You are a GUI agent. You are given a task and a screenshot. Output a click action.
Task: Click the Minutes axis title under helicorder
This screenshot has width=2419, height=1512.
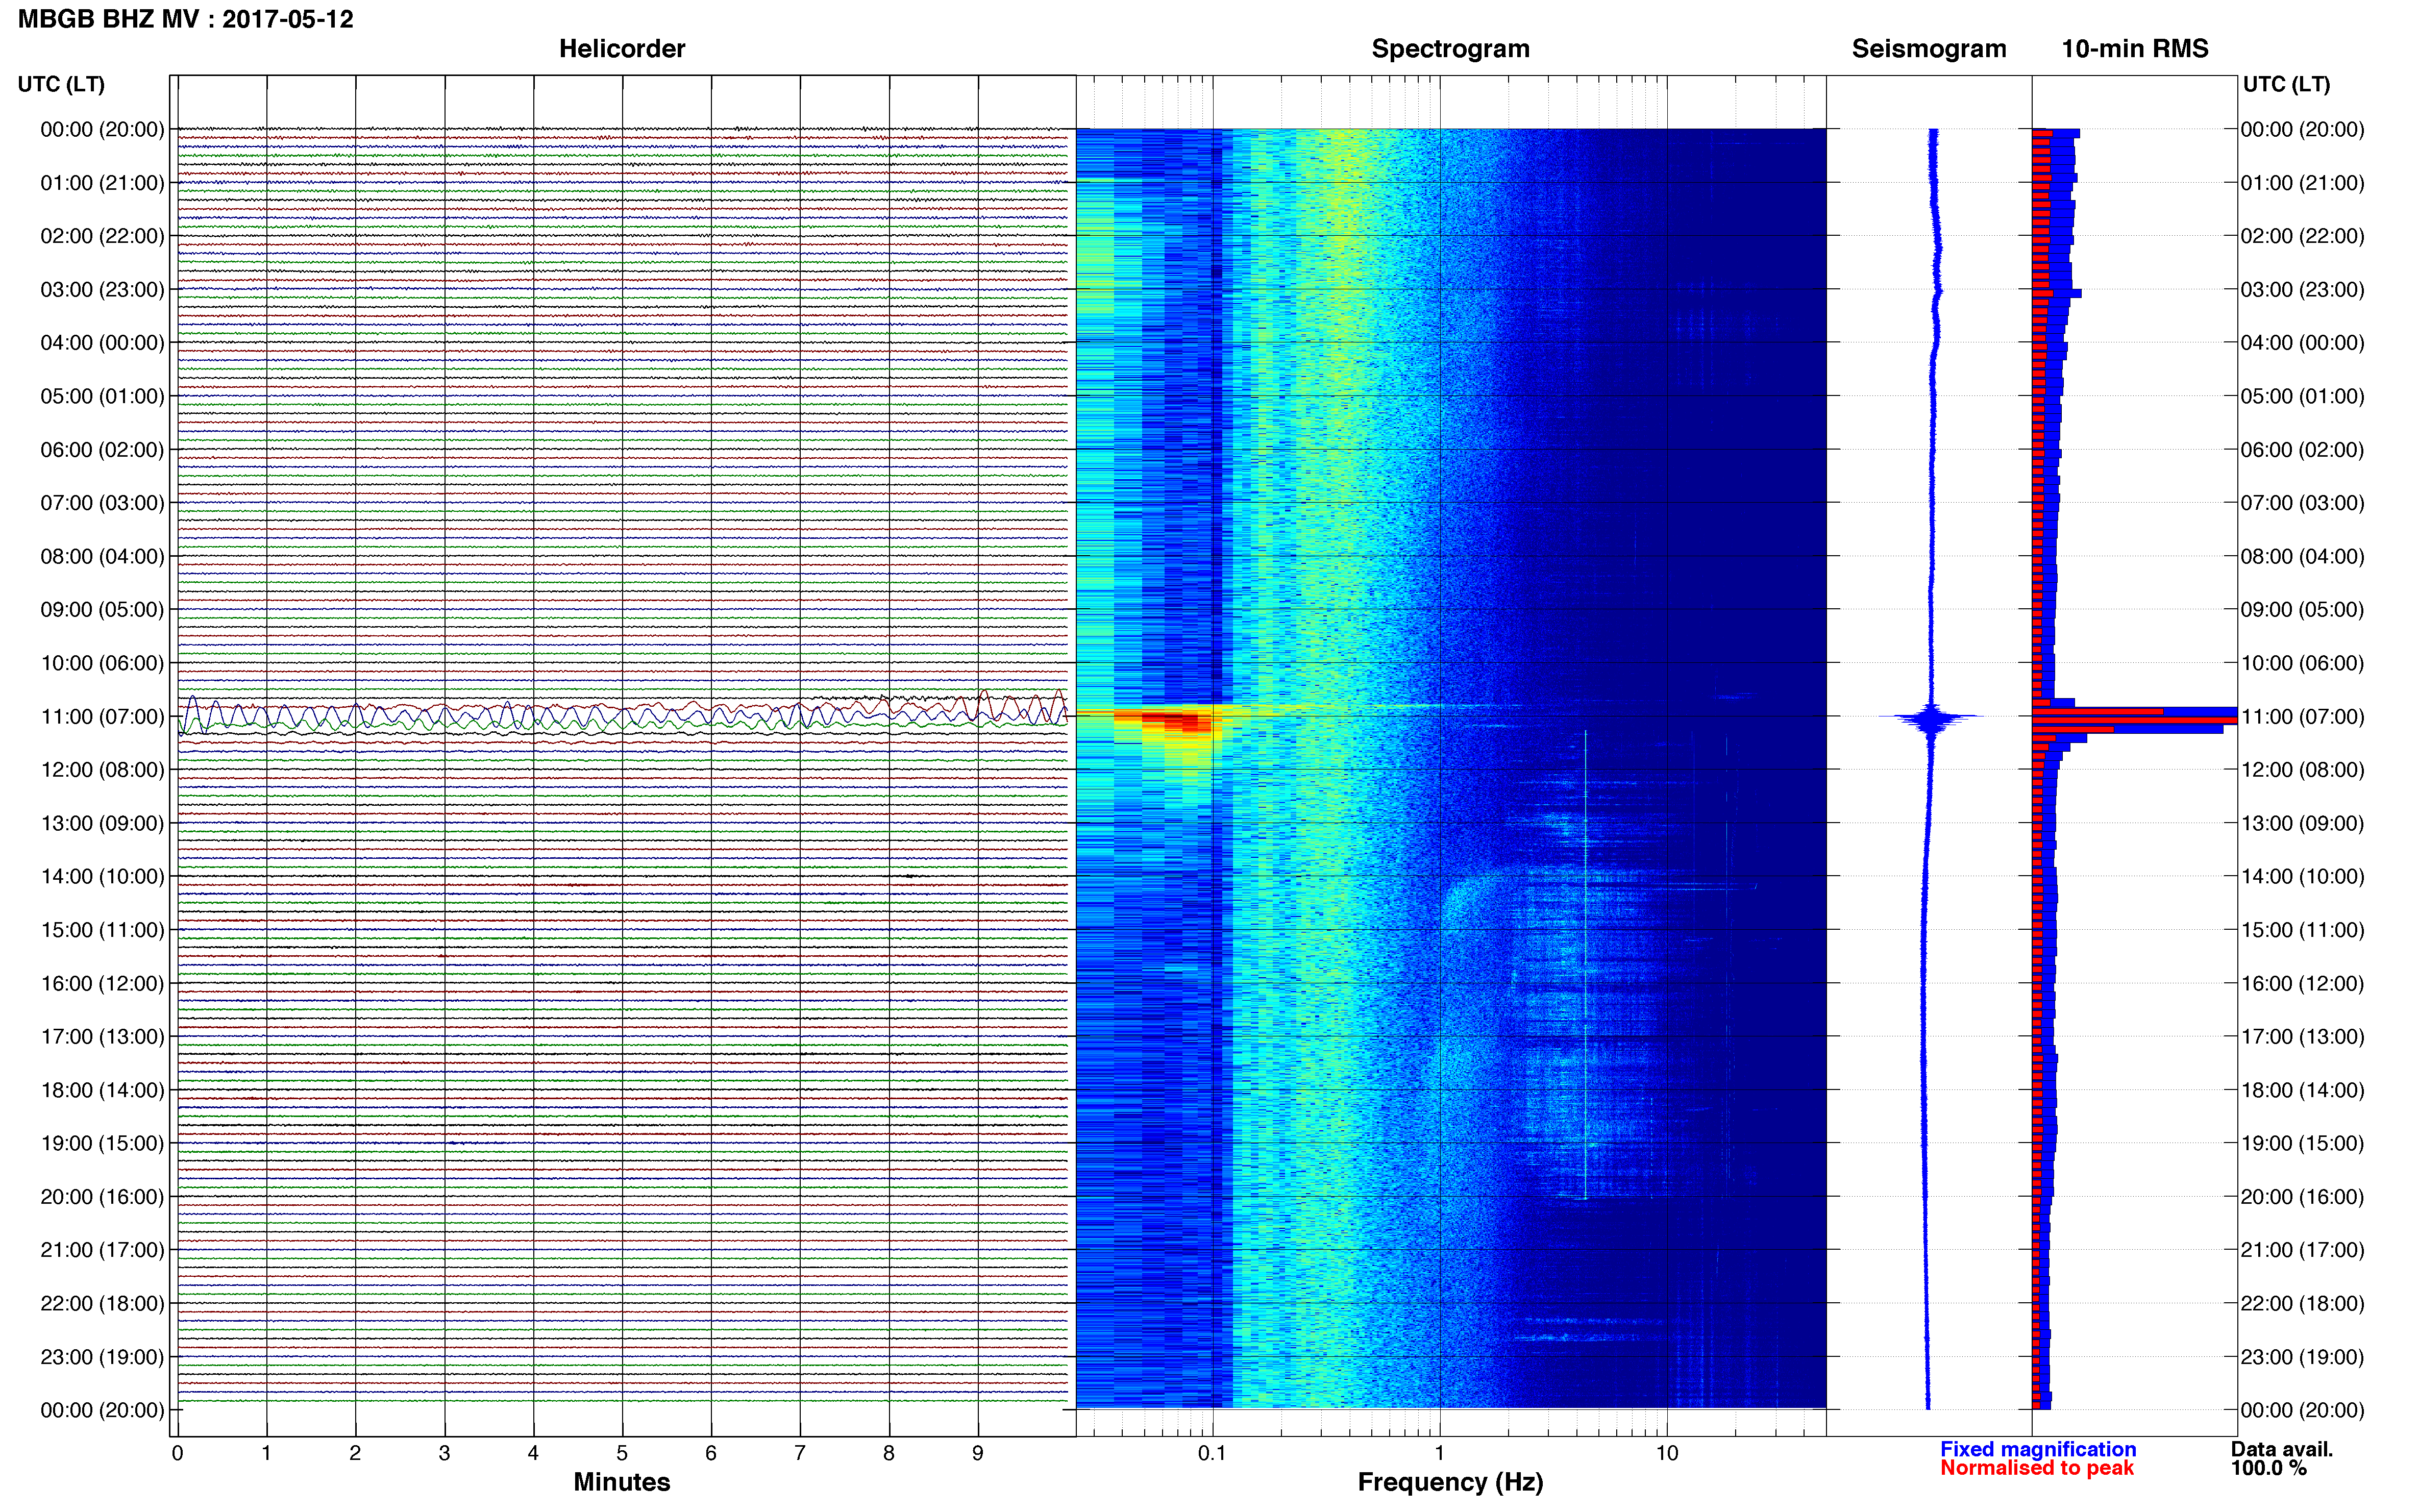[x=621, y=1482]
